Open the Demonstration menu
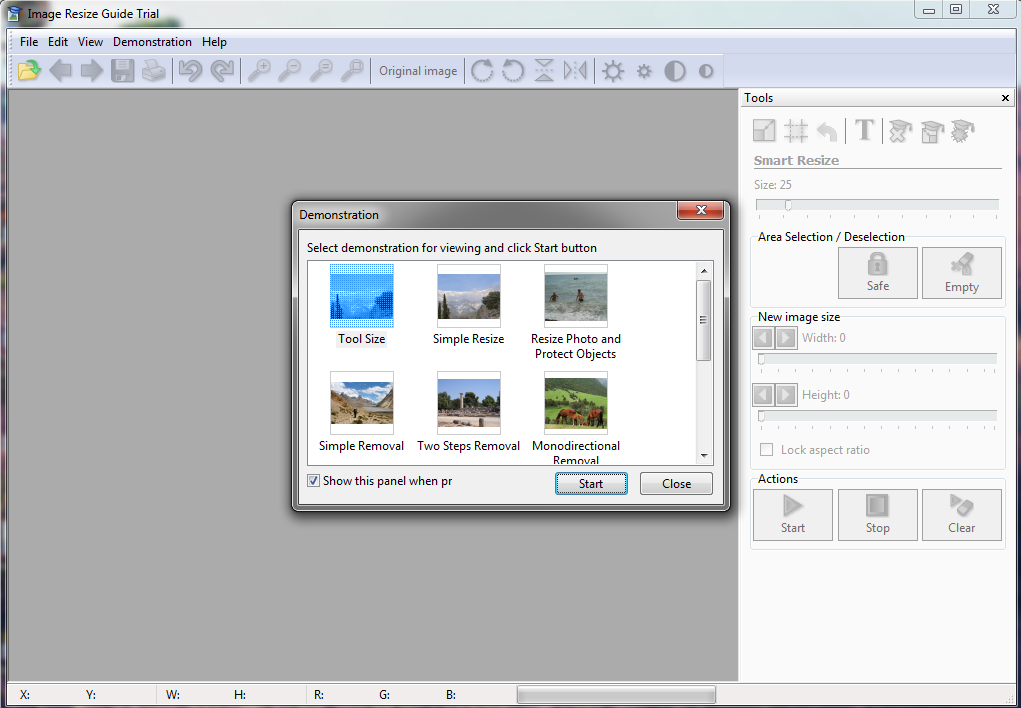Image resolution: width=1021 pixels, height=708 pixels. point(152,42)
